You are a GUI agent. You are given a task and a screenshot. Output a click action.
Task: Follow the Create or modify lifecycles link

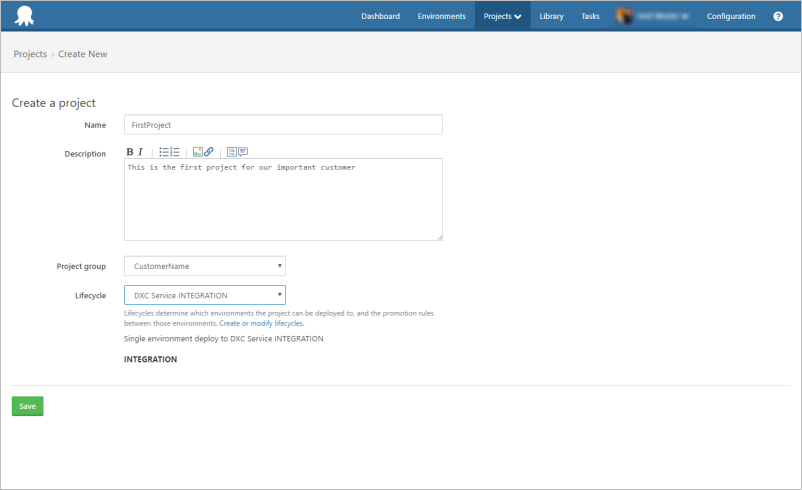click(261, 324)
